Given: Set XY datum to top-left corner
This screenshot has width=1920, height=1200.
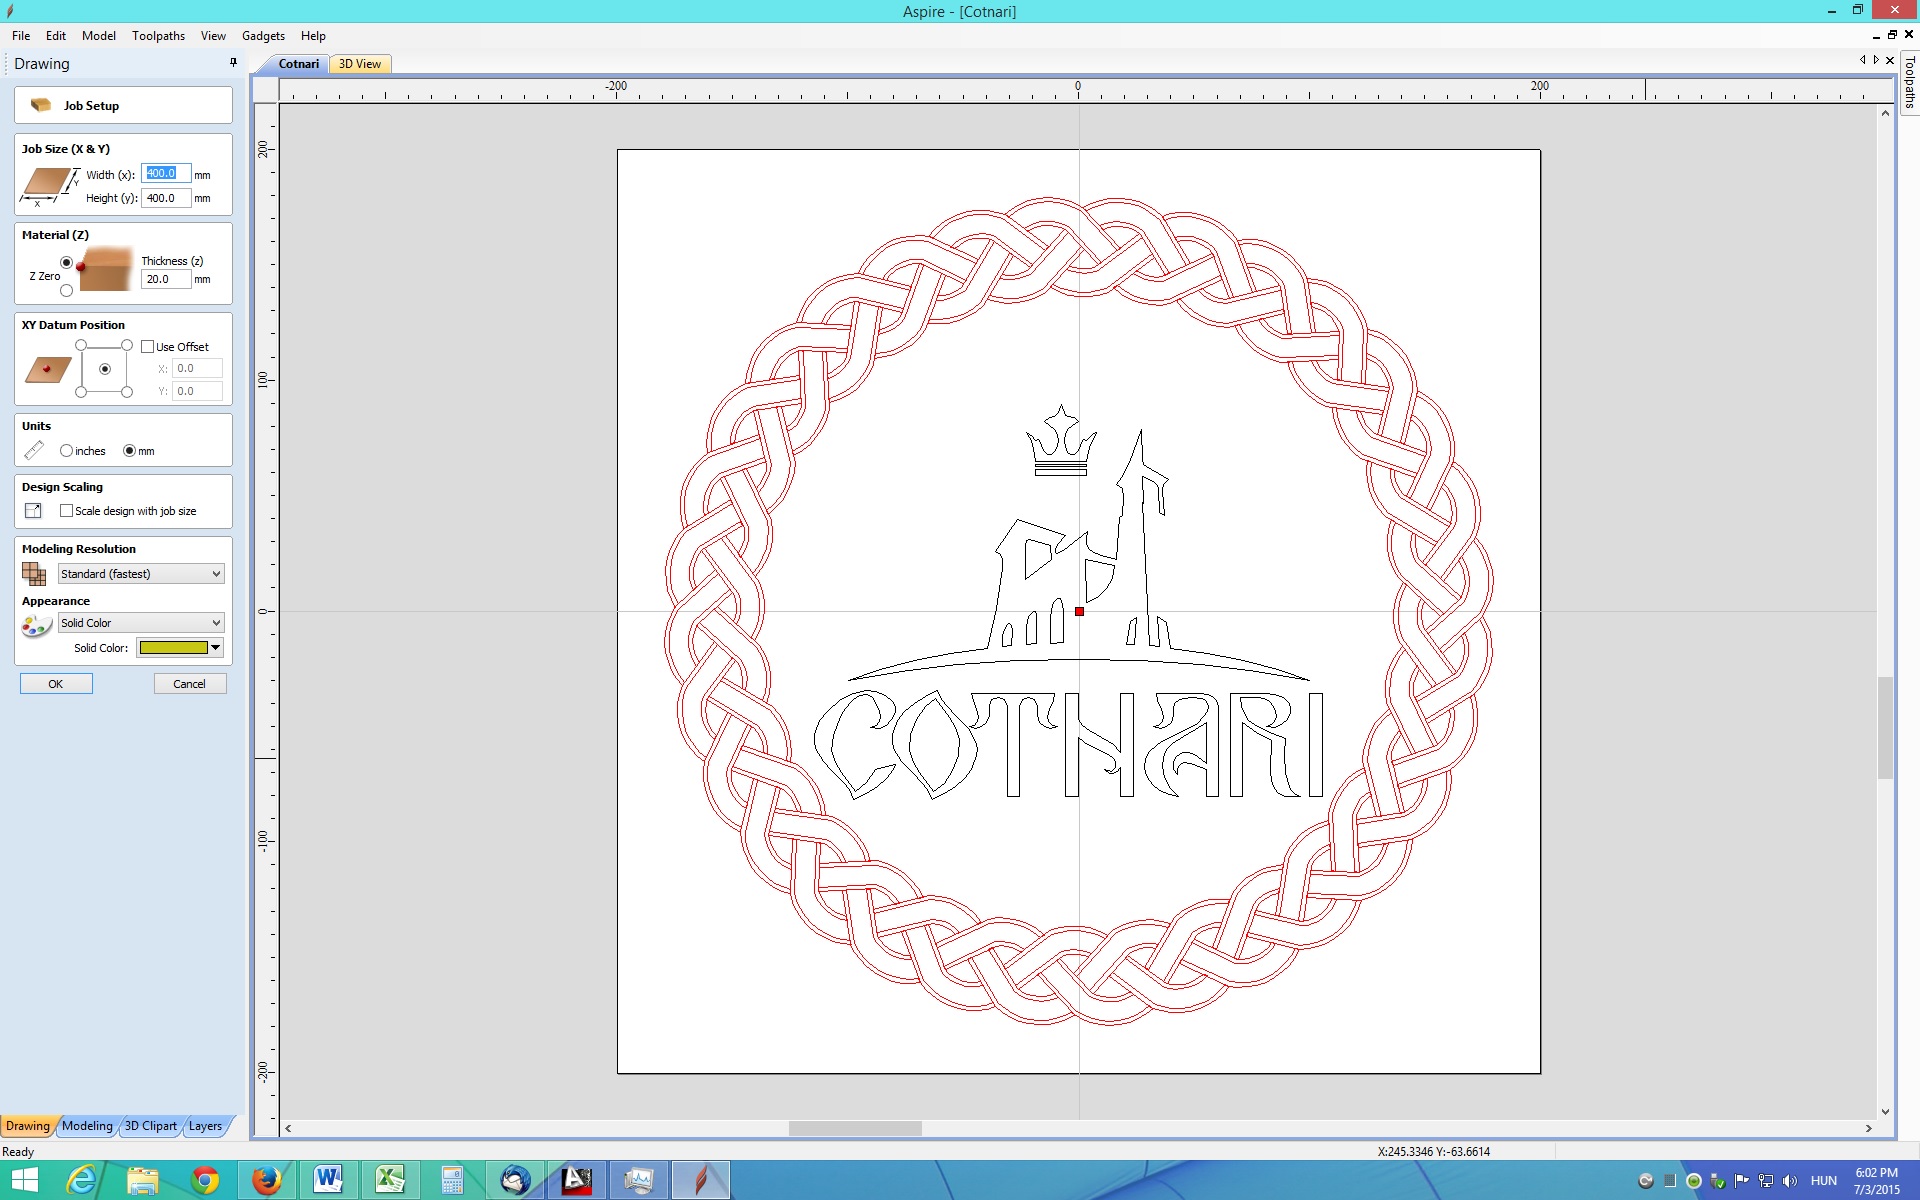Looking at the screenshot, I should pyautogui.click(x=81, y=345).
